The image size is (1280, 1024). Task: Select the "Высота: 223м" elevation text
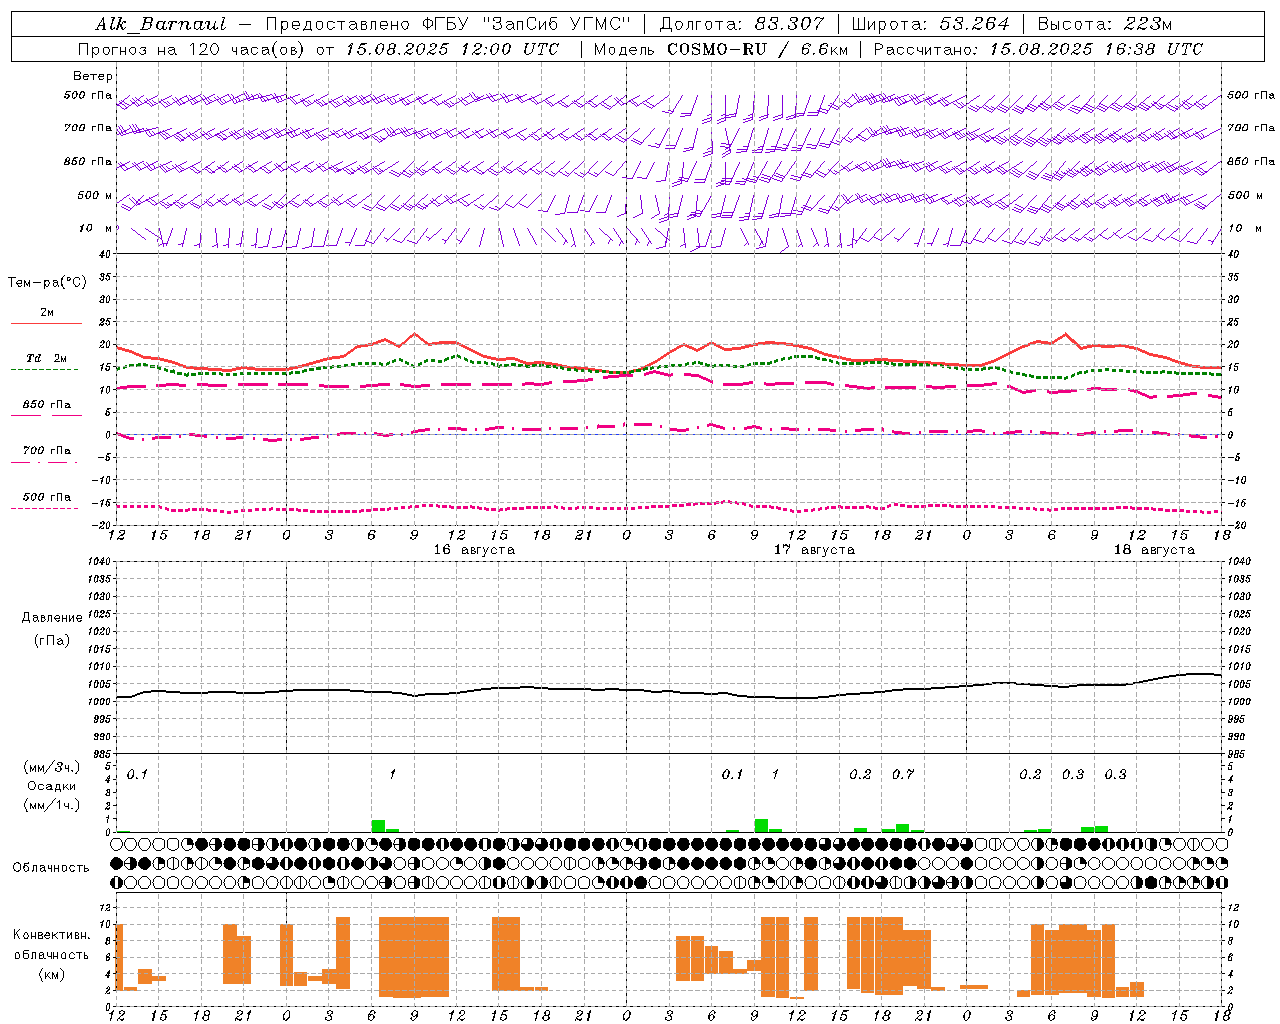pyautogui.click(x=1105, y=24)
